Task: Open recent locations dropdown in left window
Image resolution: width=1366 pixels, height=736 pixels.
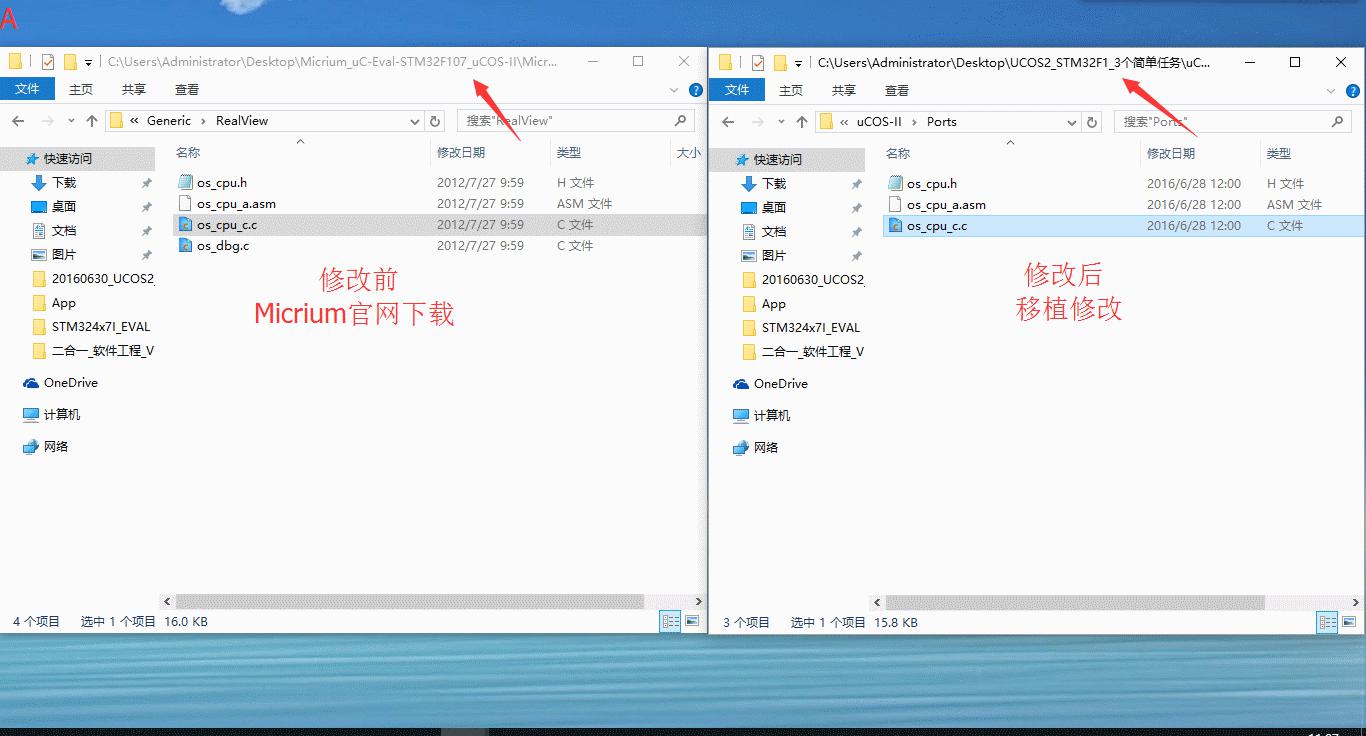Action: click(71, 121)
